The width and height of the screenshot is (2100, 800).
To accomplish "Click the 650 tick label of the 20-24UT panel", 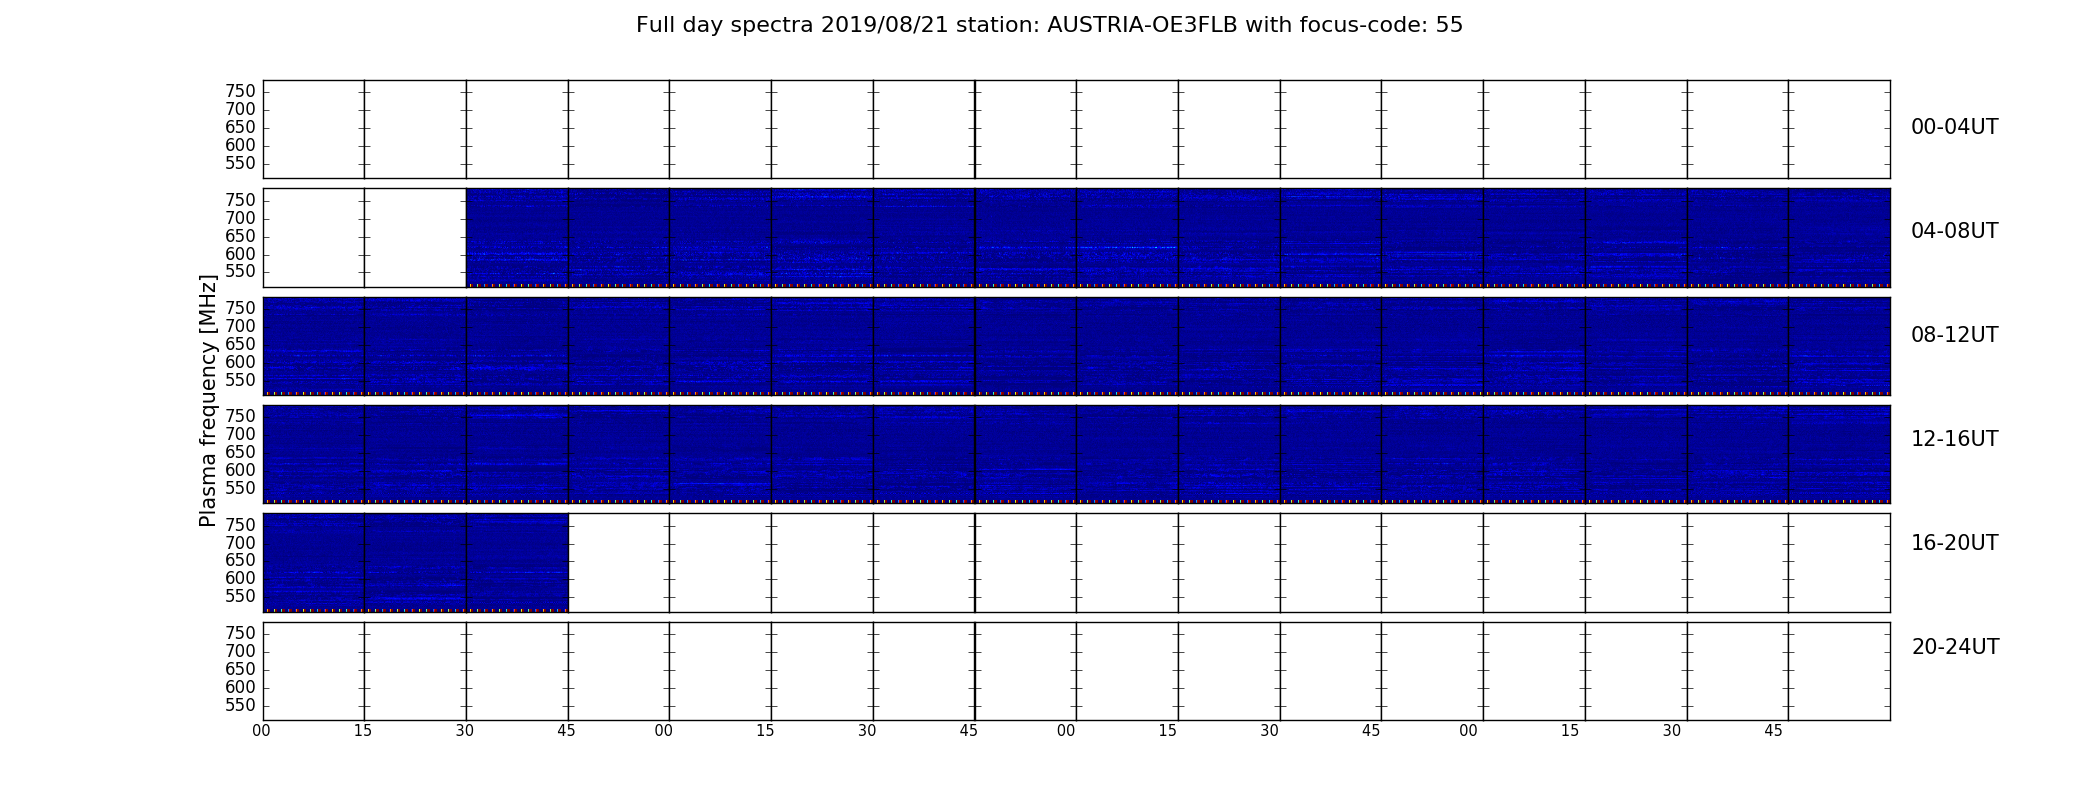I will [x=240, y=670].
